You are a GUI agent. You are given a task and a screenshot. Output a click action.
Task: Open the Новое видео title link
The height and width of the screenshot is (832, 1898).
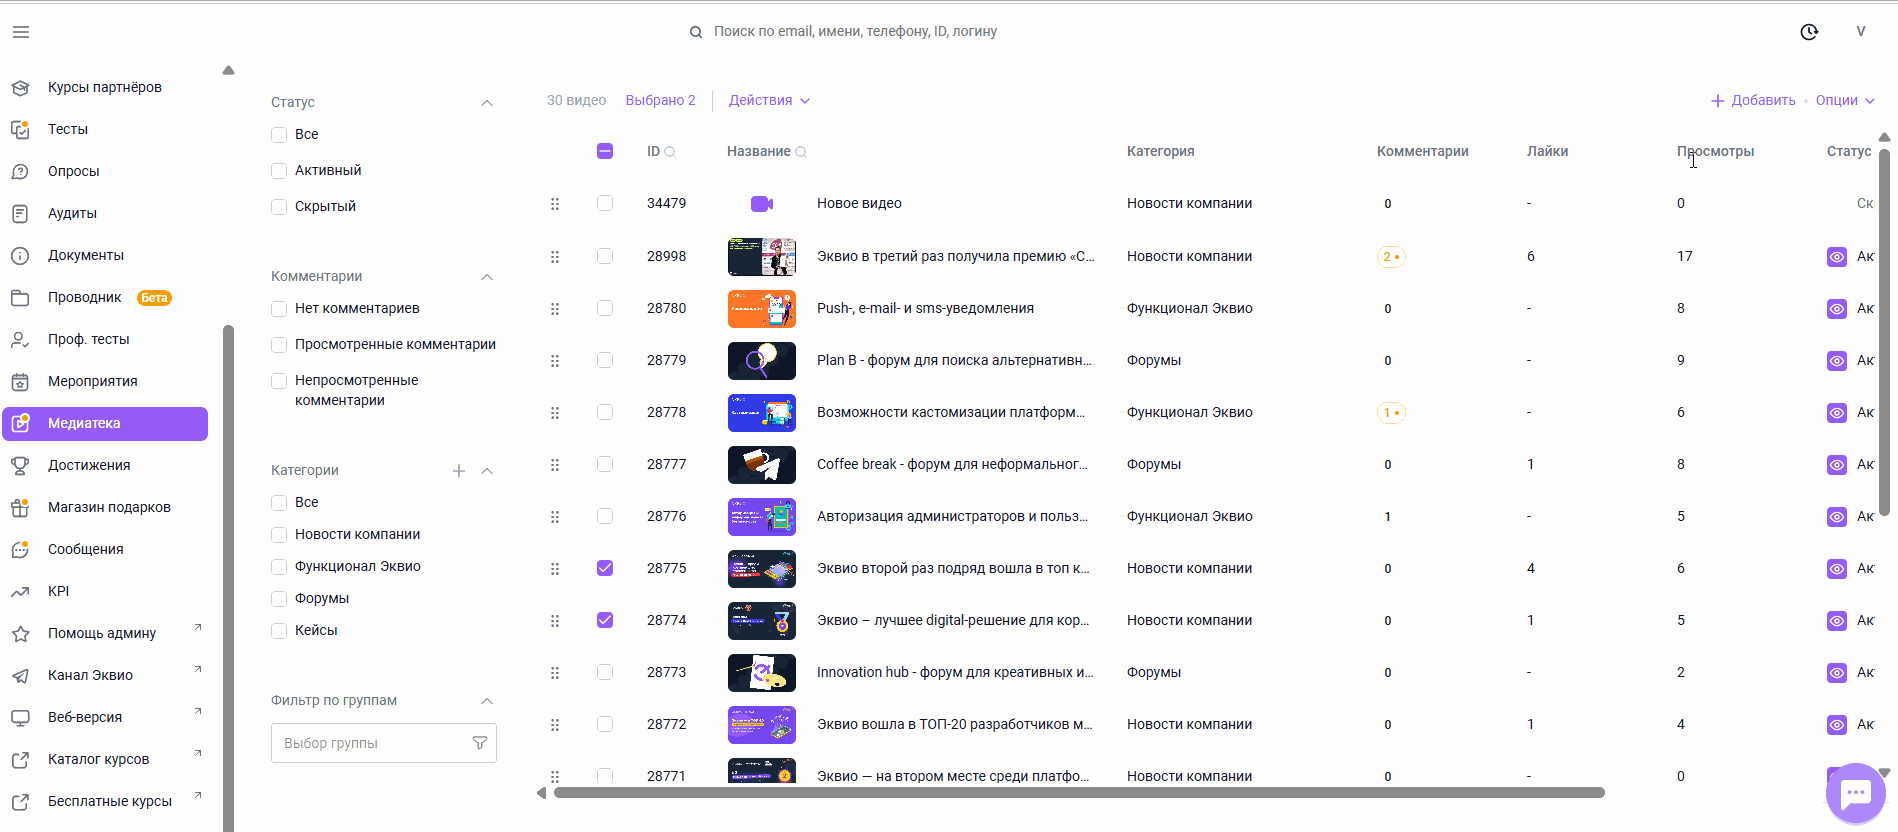(x=859, y=204)
